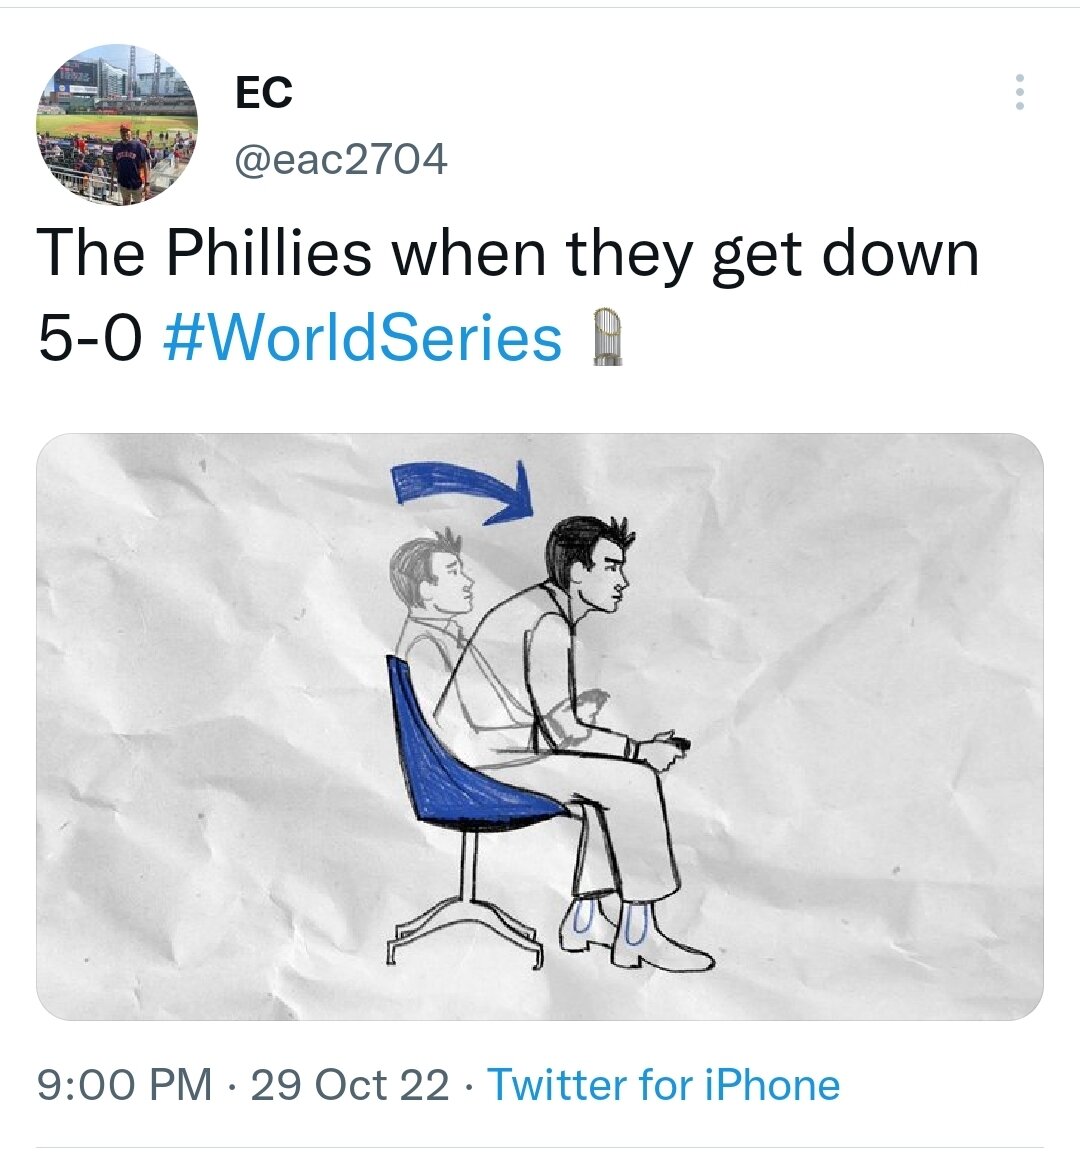Image resolution: width=1080 pixels, height=1153 pixels.
Task: Open EC's profile picture avatar
Action: pos(117,124)
